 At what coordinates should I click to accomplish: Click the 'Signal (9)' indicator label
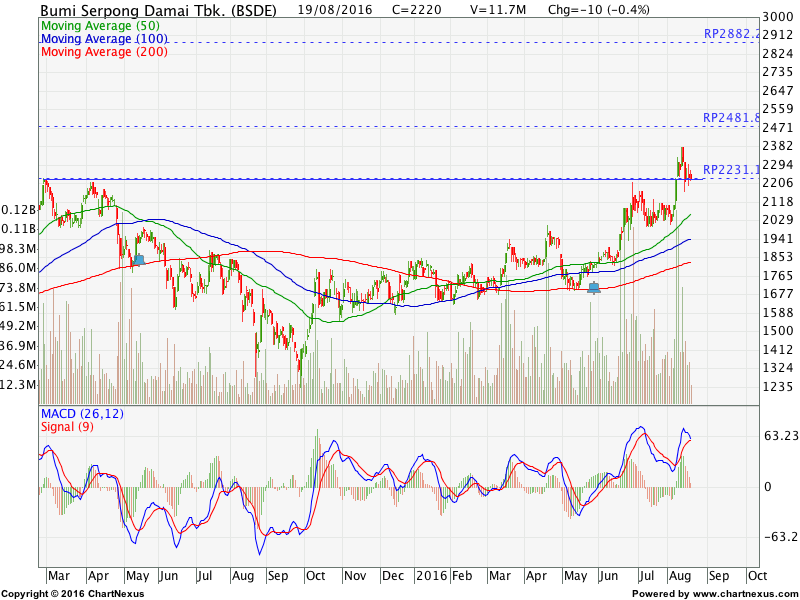pyautogui.click(x=67, y=427)
